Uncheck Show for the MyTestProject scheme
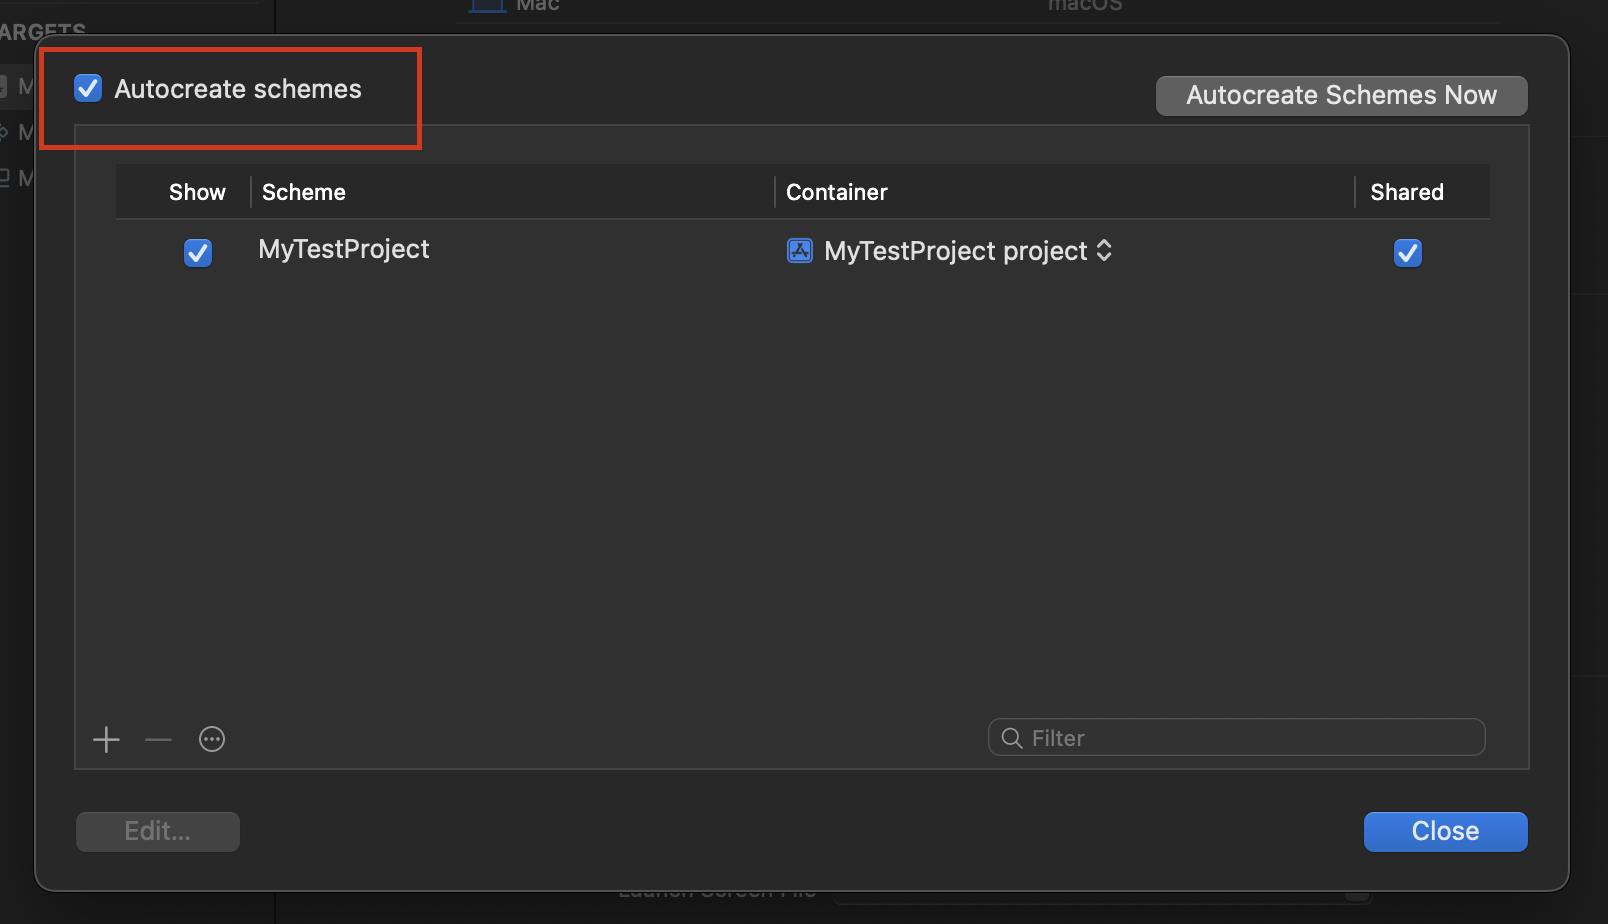Viewport: 1608px width, 924px height. 198,253
